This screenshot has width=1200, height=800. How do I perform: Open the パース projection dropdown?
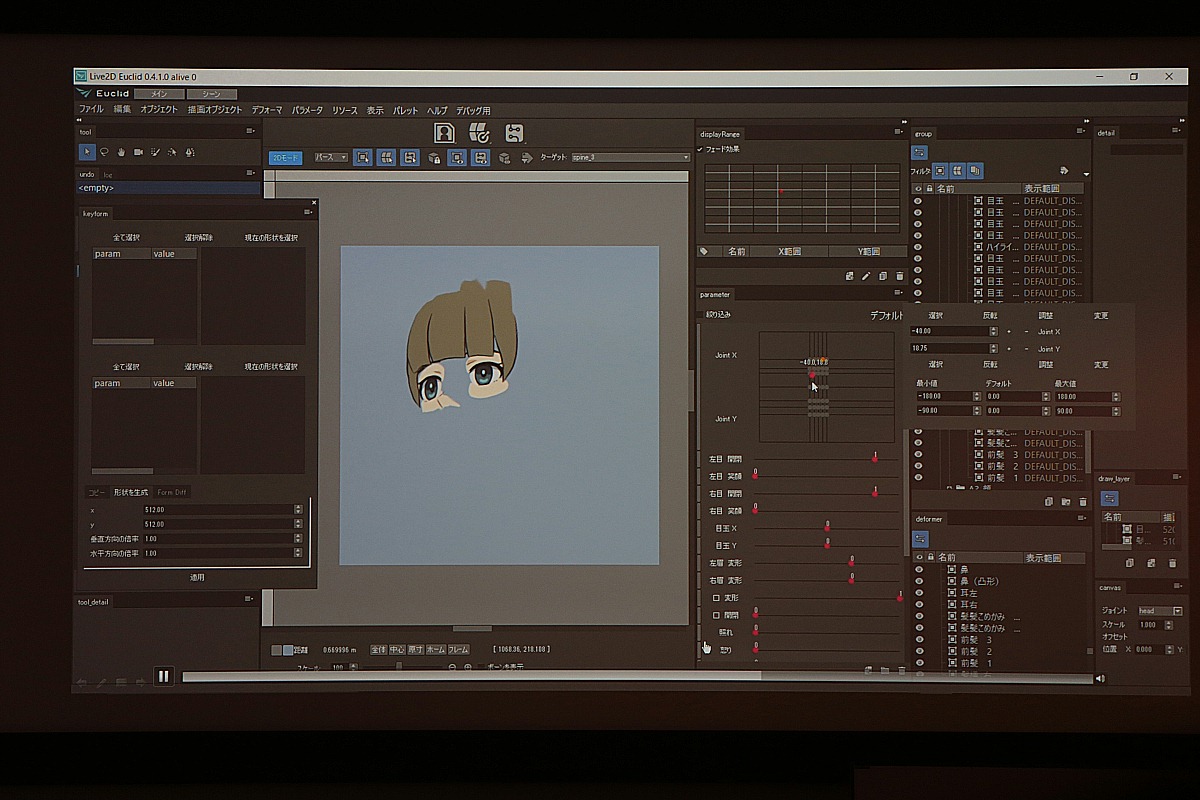pos(331,158)
